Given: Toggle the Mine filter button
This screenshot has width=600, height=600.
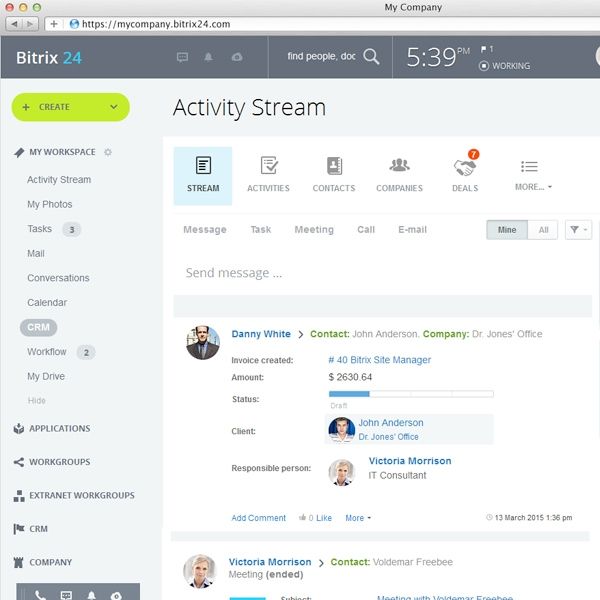Looking at the screenshot, I should (x=507, y=230).
